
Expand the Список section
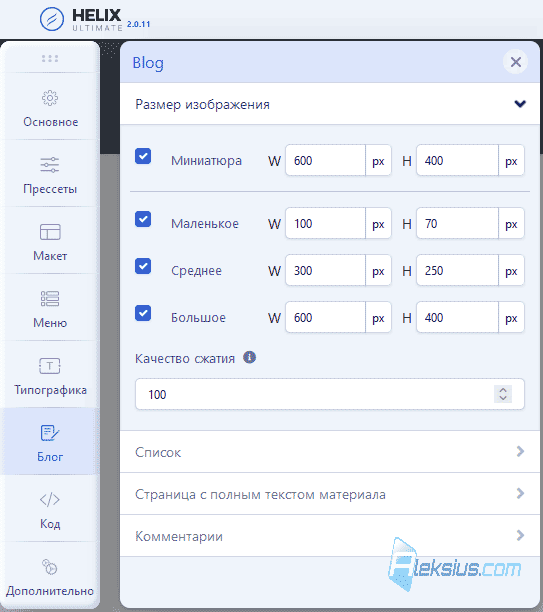pos(330,452)
